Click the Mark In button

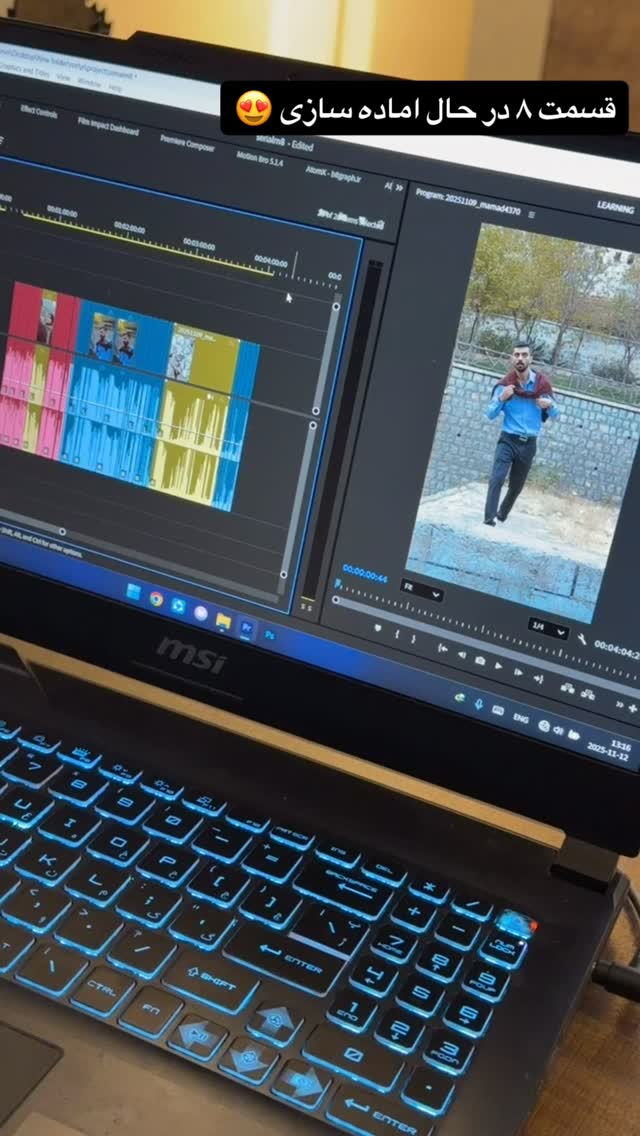pyautogui.click(x=397, y=633)
